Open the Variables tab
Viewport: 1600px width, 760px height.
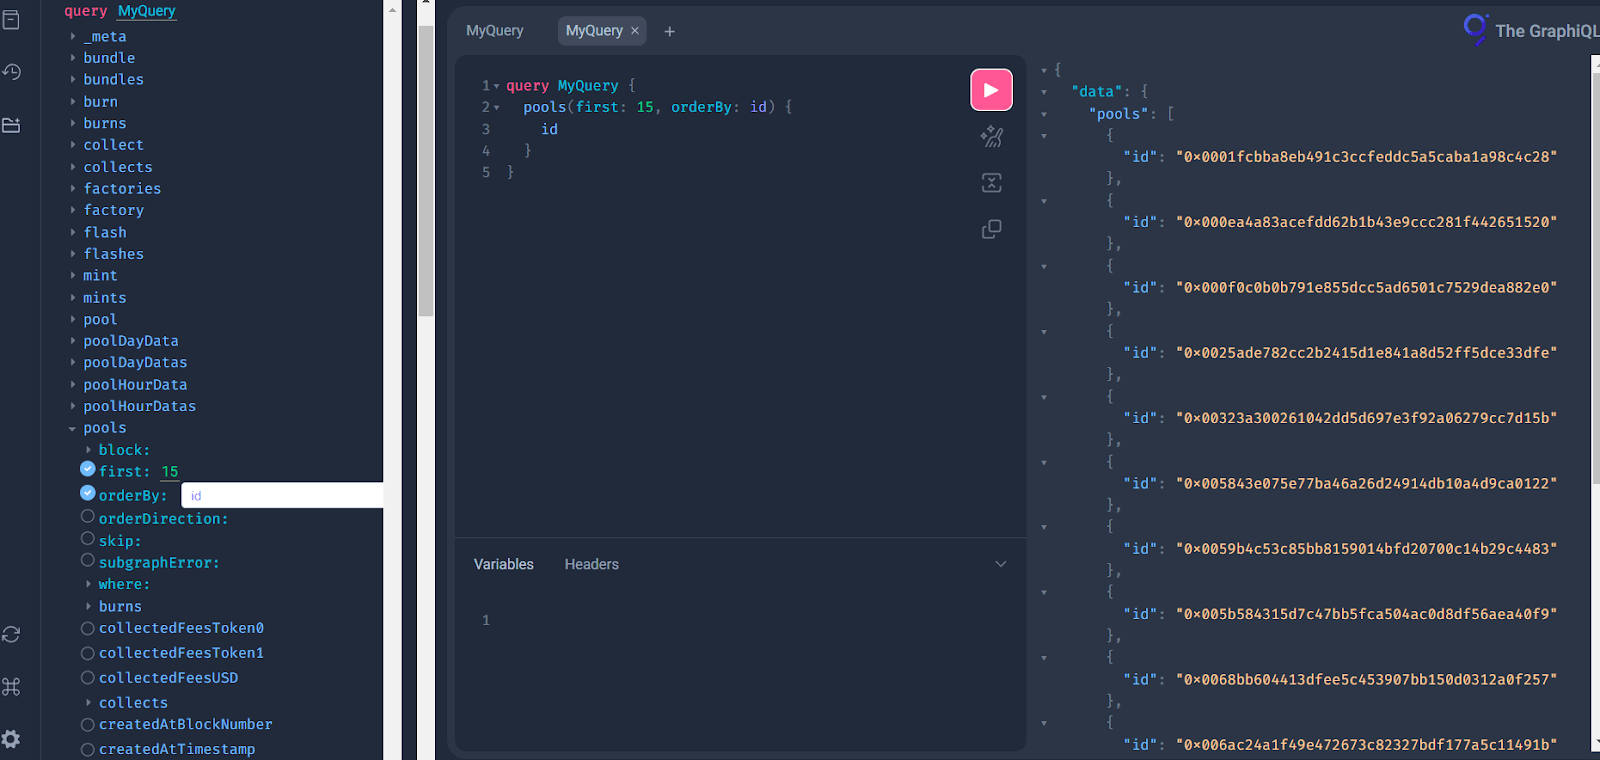click(x=504, y=564)
